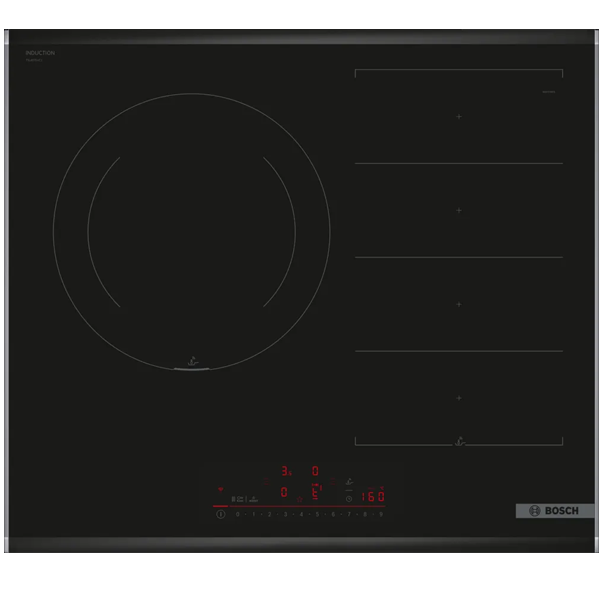Screen dimensions: 600x600
Task: Tap the star favourite symbol
Action: coord(300,499)
